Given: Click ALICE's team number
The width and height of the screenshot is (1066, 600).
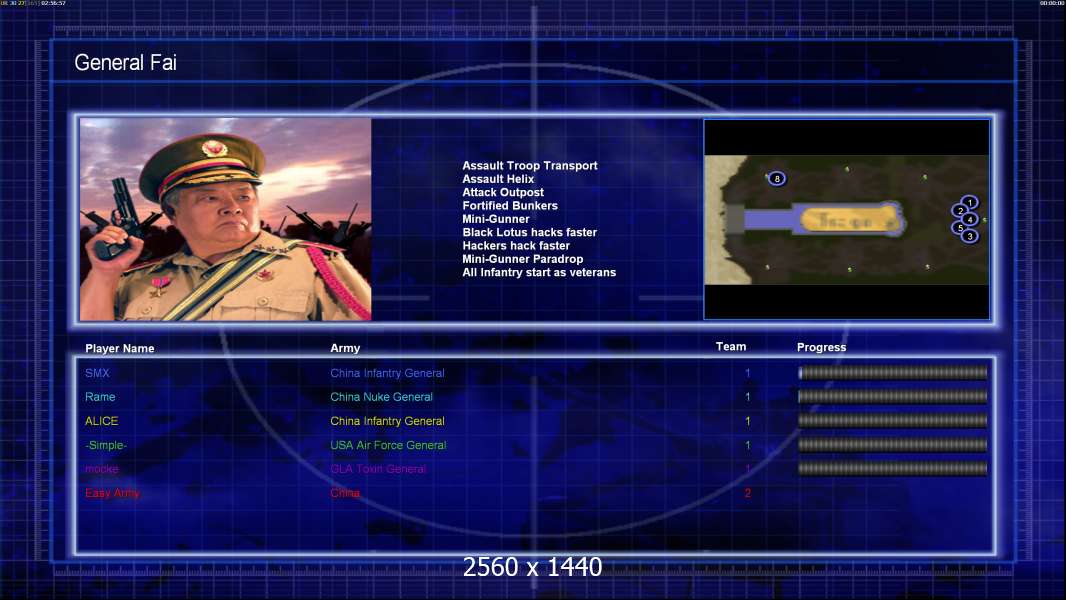Looking at the screenshot, I should point(747,421).
